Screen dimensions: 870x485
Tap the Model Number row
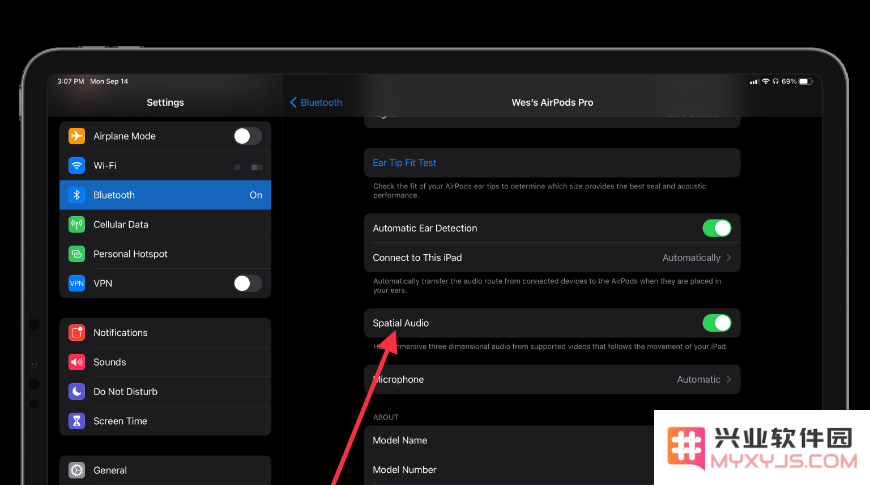(509, 469)
